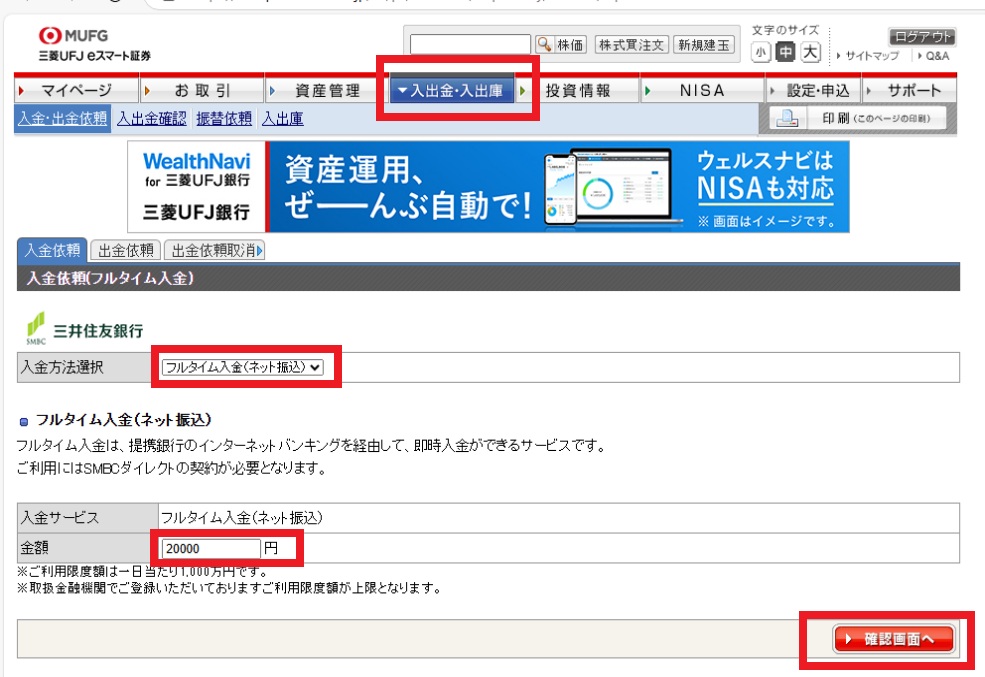This screenshot has width=985, height=677.
Task: Open the お取引 menu
Action: 202,90
